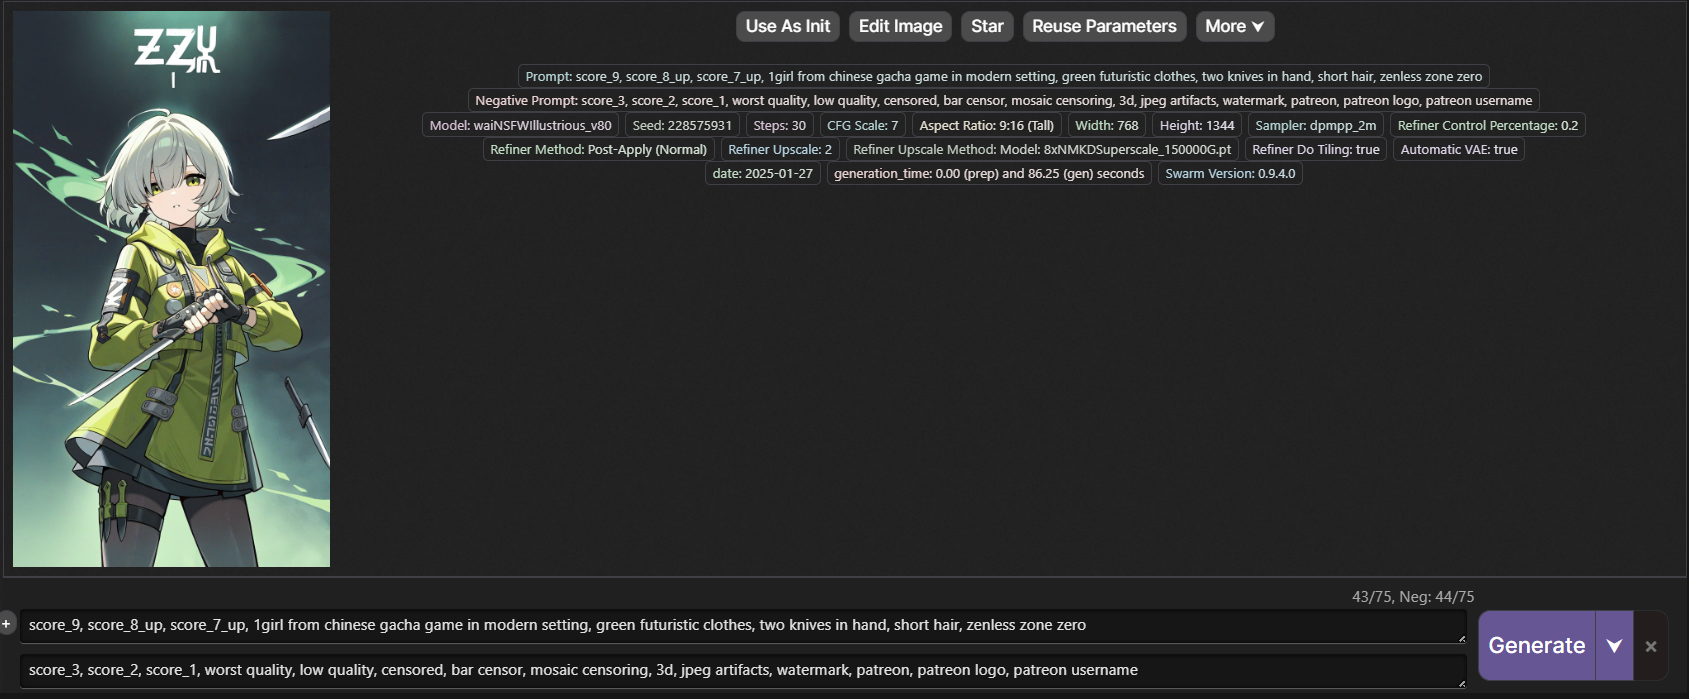Click the 43/75, Neg: 44/75 token counter

coord(1413,596)
